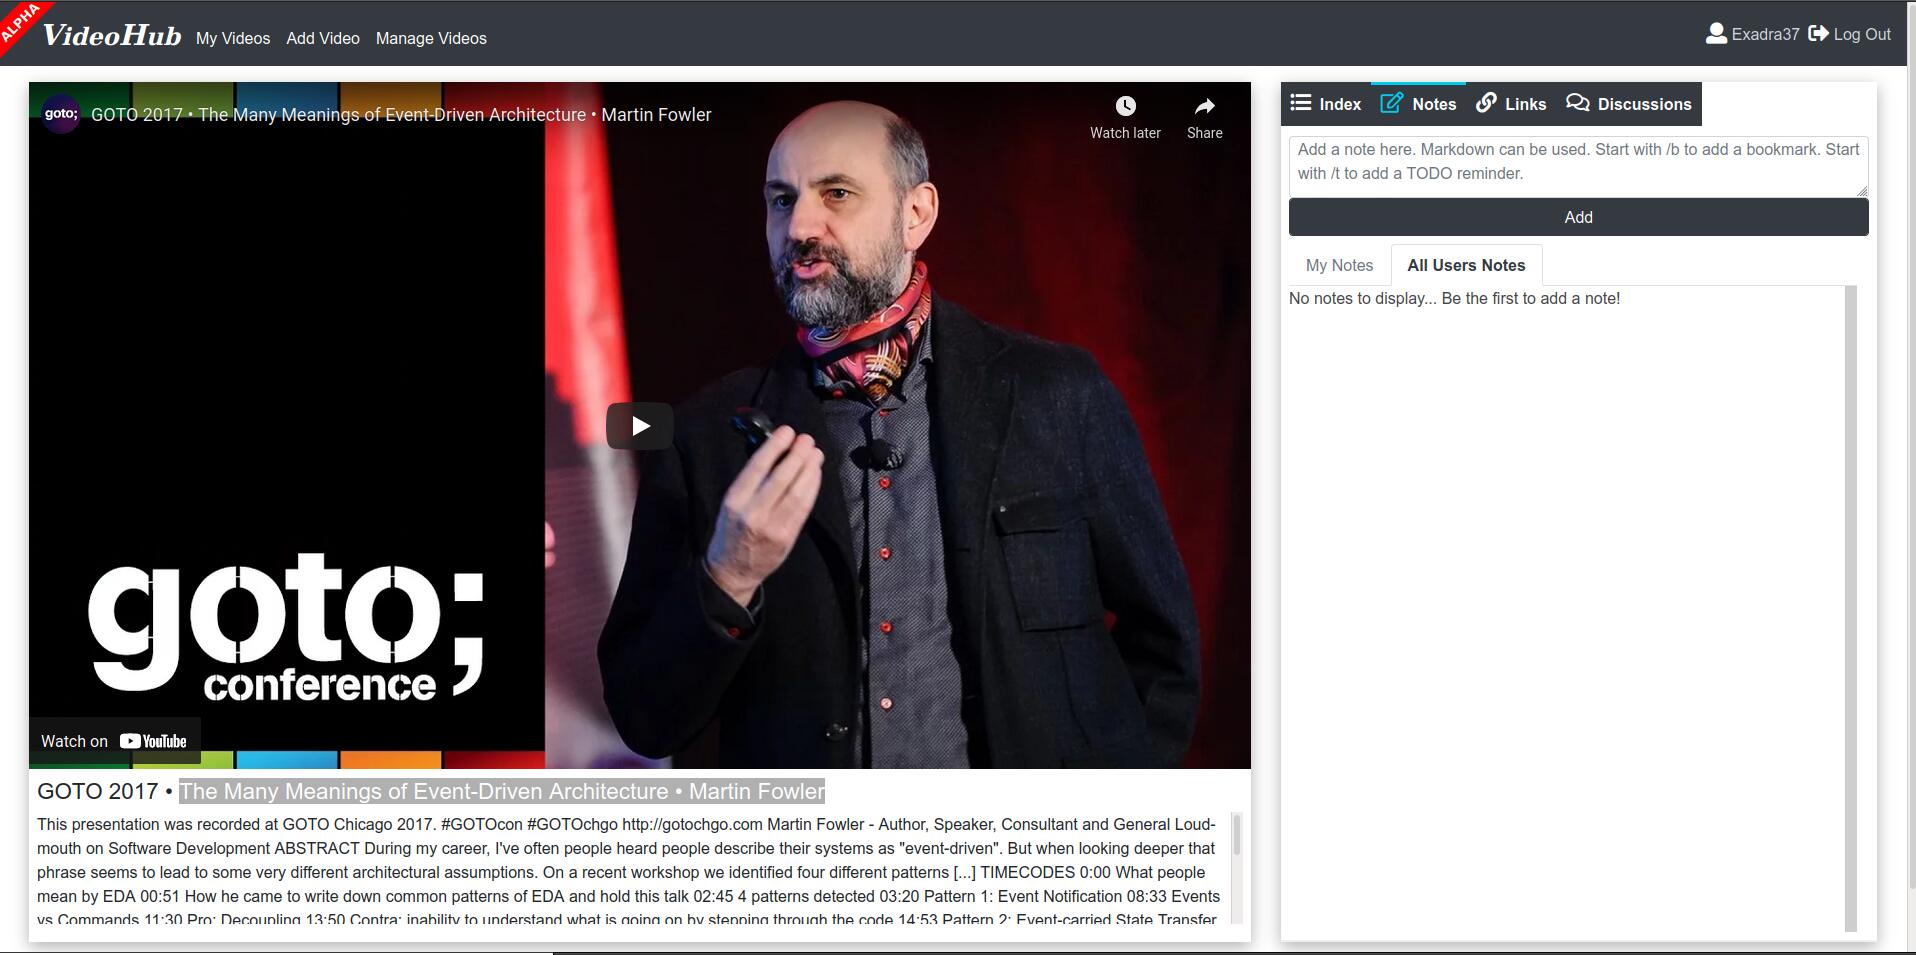Select the All Users Notes tab
The height and width of the screenshot is (955, 1916).
tap(1466, 265)
